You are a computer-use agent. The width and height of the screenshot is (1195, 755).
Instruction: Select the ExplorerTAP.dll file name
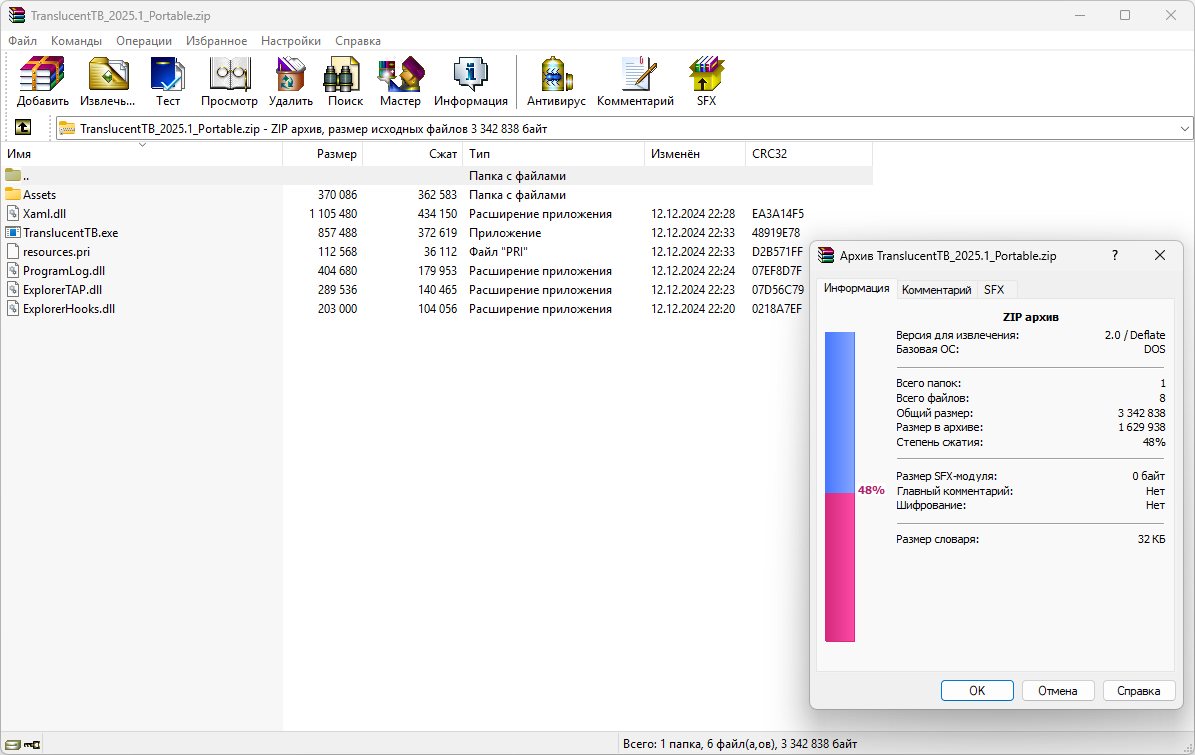click(x=62, y=290)
